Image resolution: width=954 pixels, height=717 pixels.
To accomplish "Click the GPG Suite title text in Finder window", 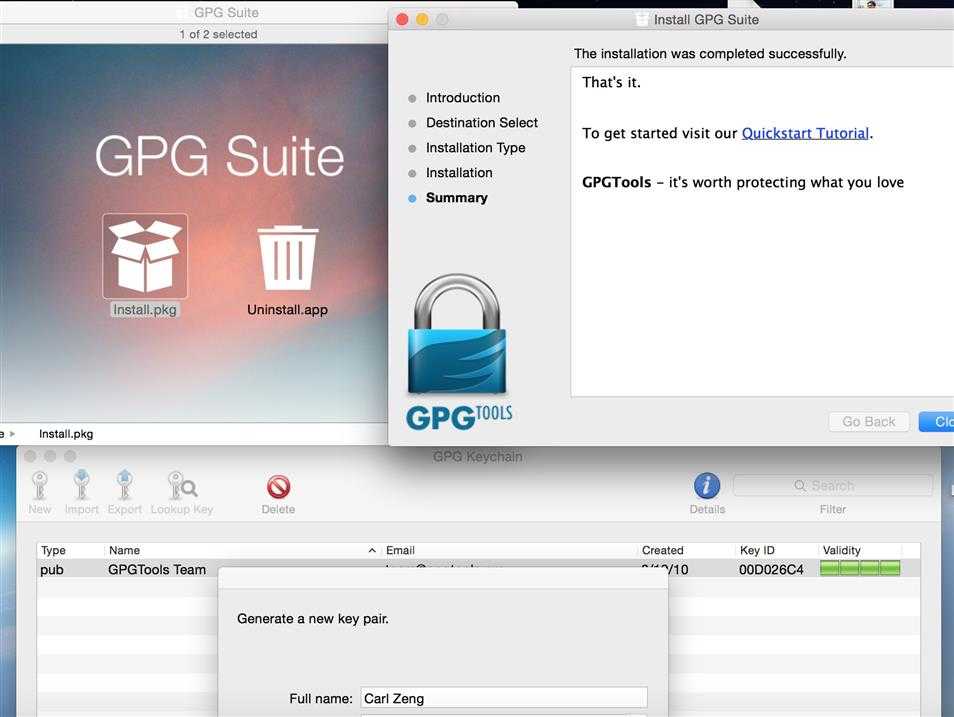I will [226, 12].
